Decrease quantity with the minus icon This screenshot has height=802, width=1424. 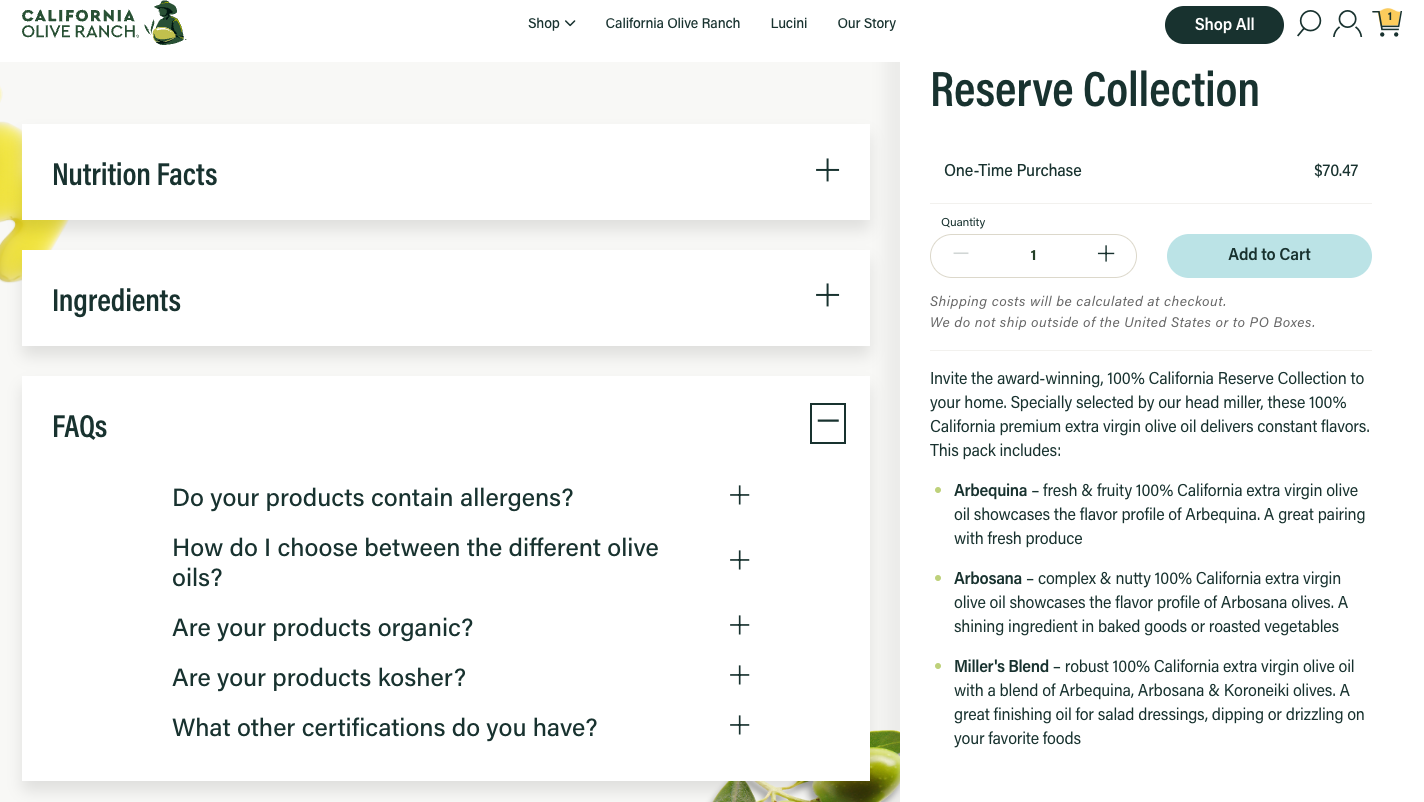coord(961,254)
